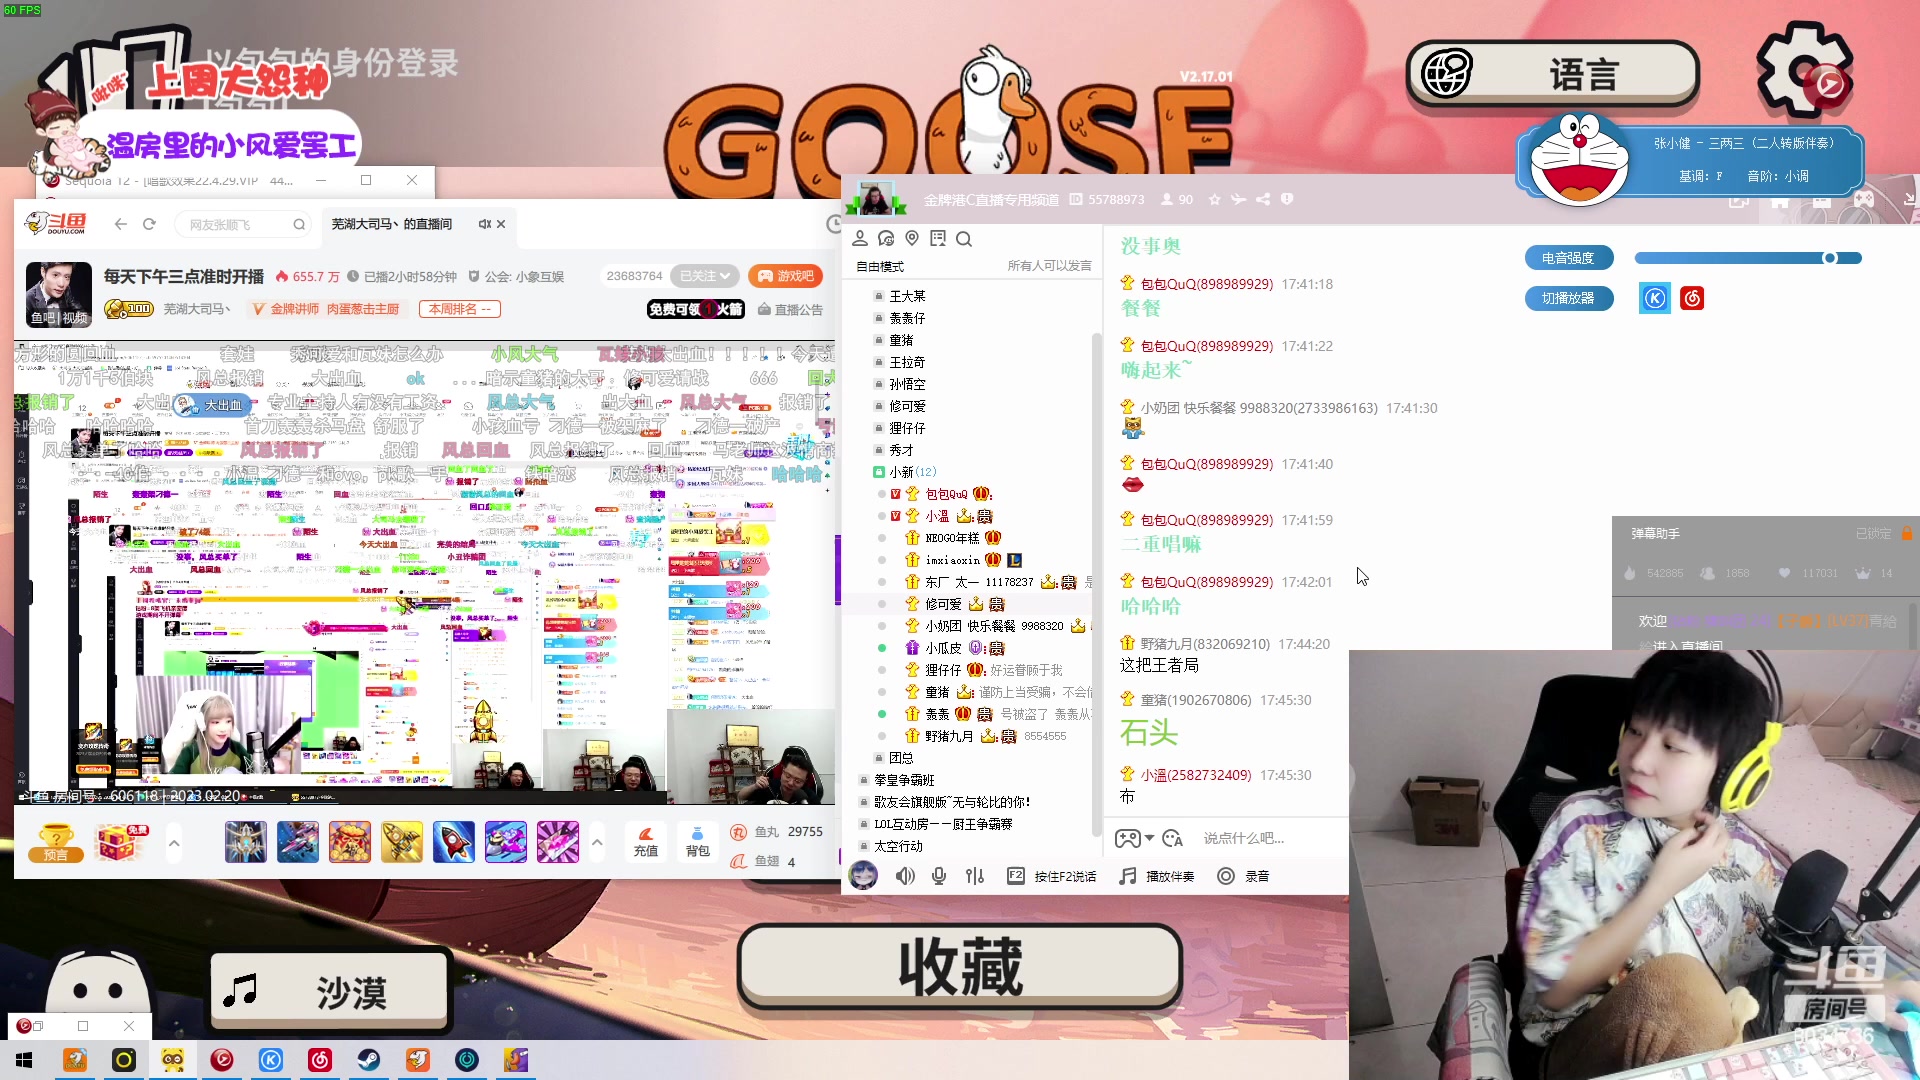Click the search magnifier in Douyu search box
This screenshot has height=1080, width=1920.
(x=299, y=224)
